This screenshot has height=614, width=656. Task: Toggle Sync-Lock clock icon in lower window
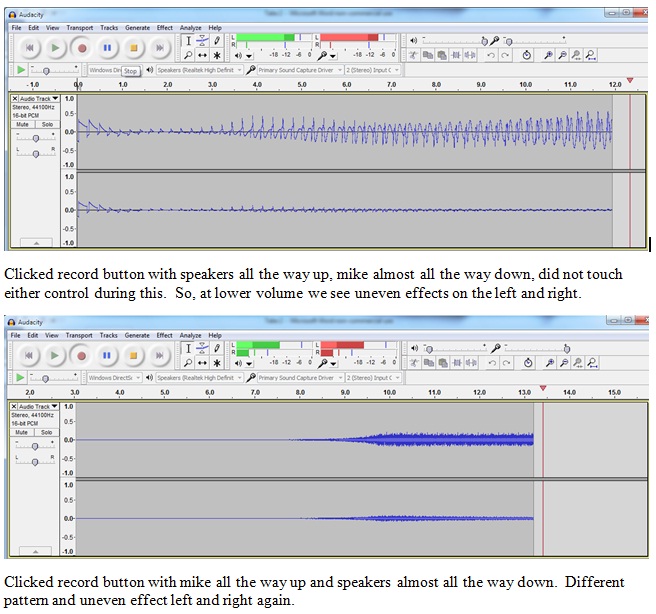pos(528,363)
